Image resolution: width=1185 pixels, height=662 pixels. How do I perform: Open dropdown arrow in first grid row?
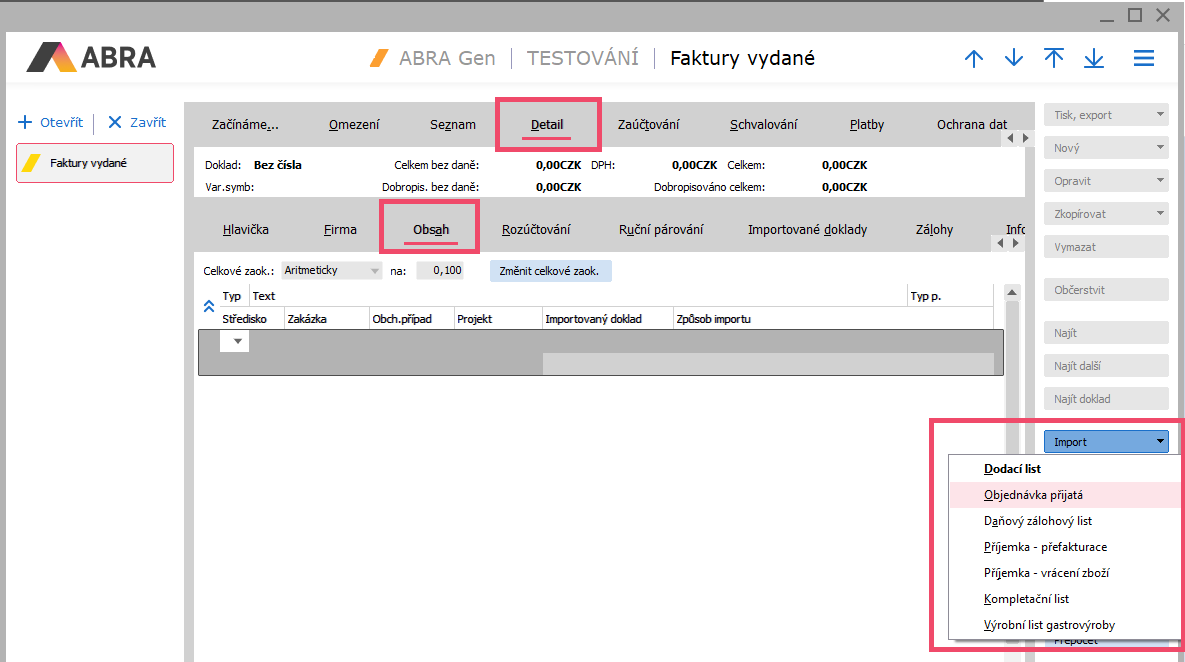(x=238, y=342)
